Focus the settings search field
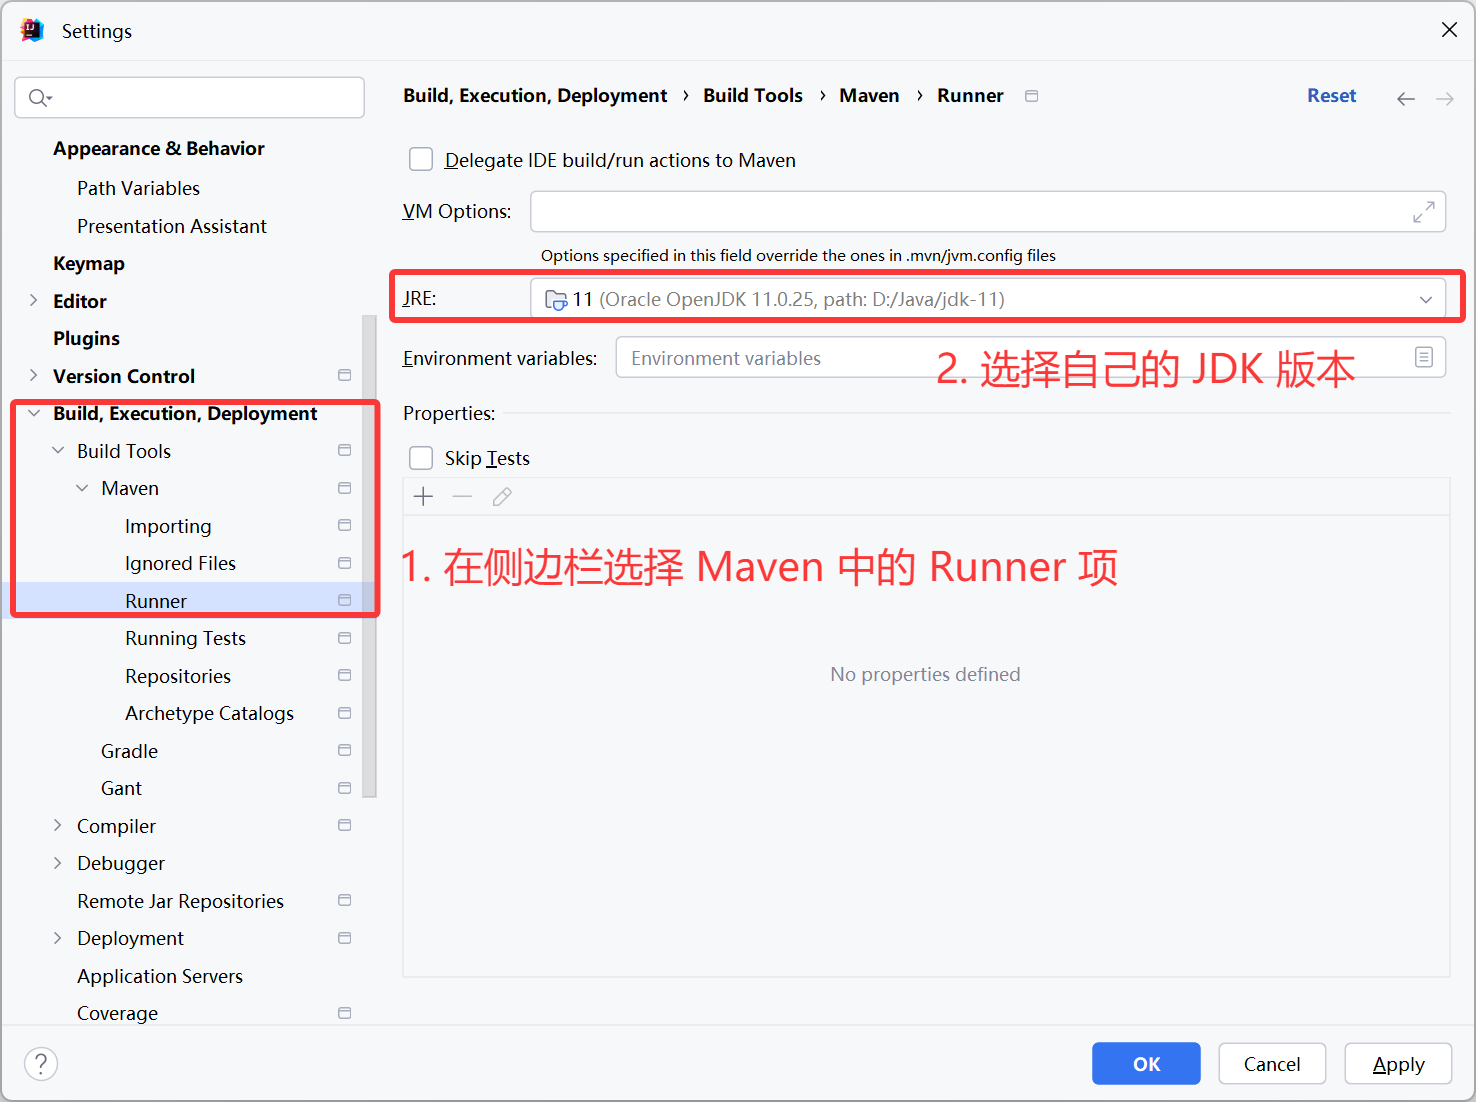This screenshot has height=1102, width=1476. pos(189,97)
